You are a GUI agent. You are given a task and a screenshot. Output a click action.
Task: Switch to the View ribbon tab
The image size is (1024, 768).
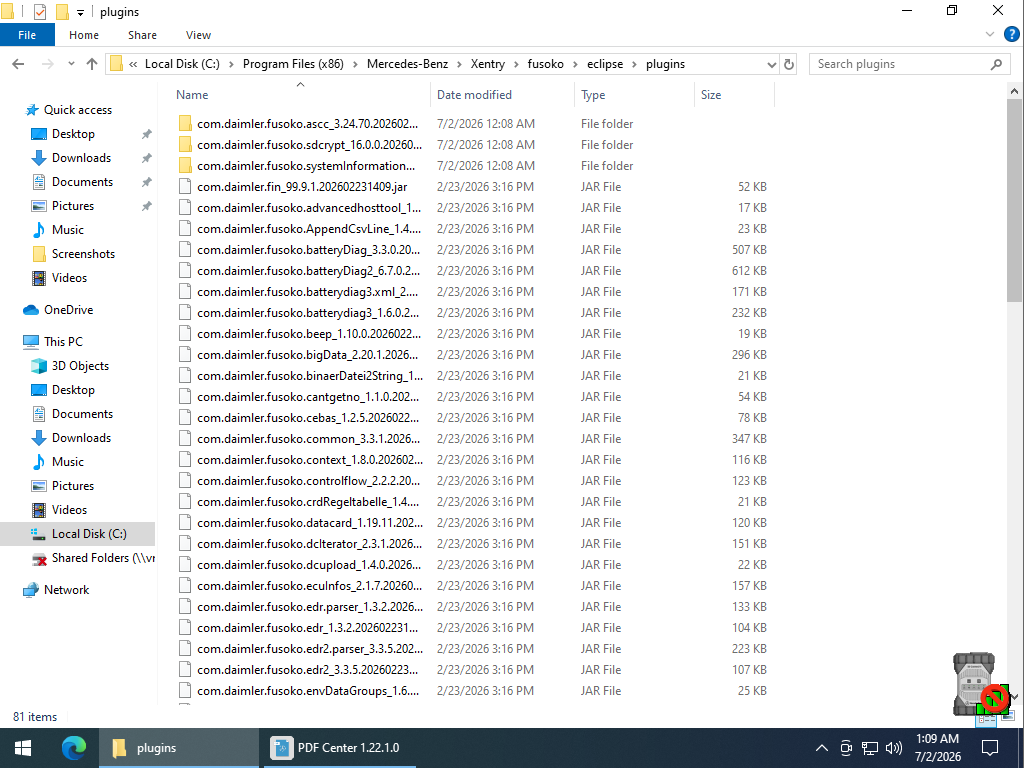pyautogui.click(x=198, y=35)
